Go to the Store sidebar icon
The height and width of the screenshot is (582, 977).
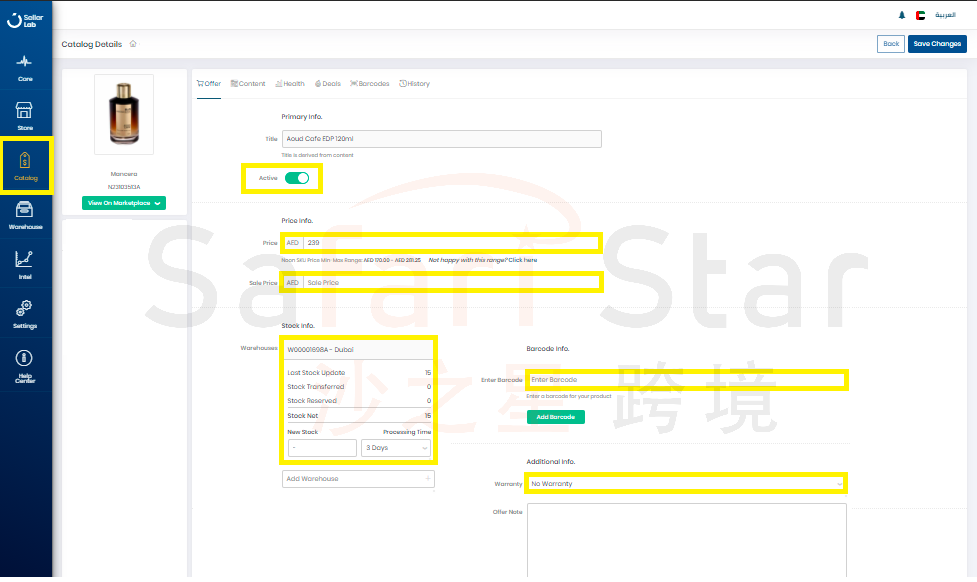pos(26,114)
